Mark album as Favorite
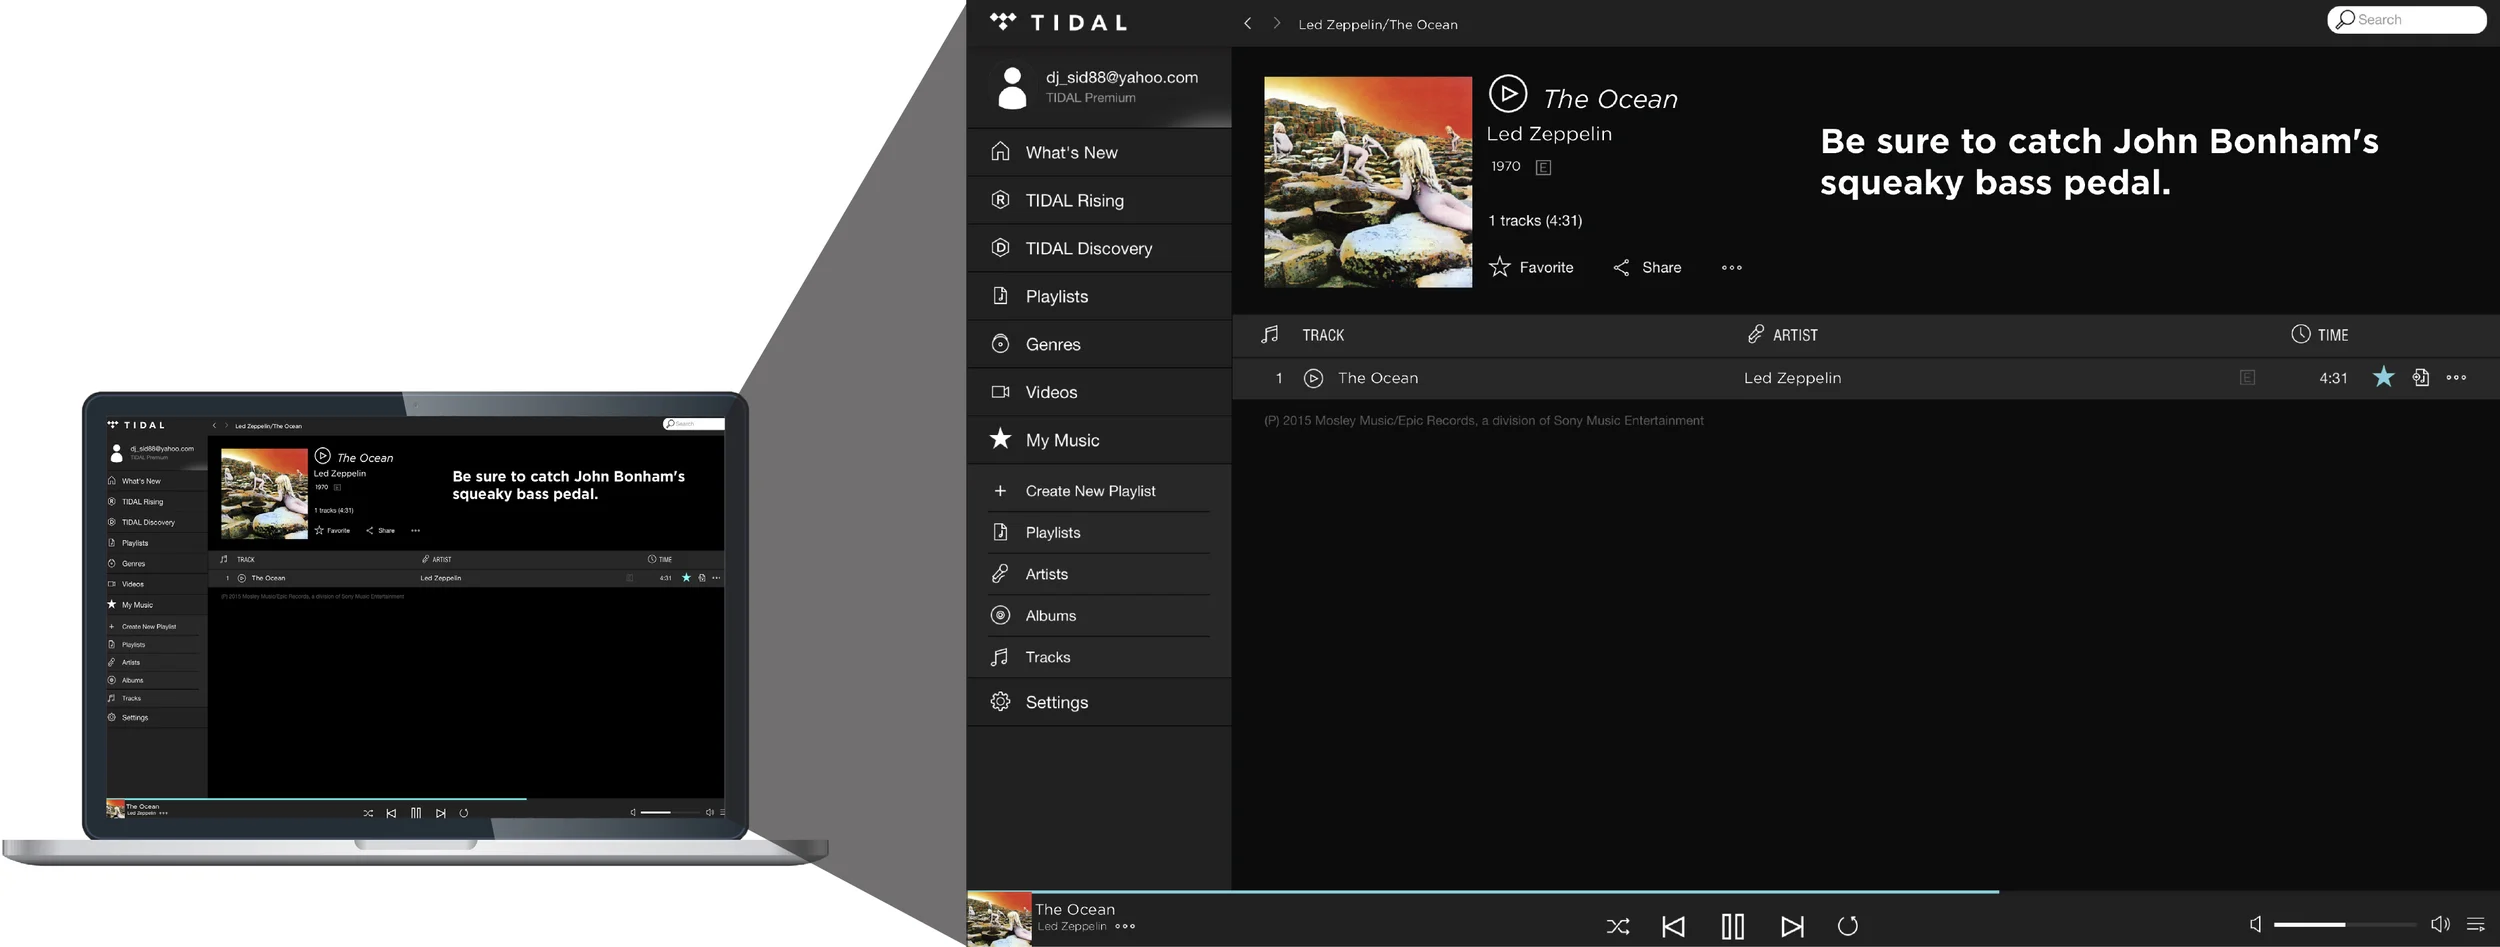 tap(1531, 267)
